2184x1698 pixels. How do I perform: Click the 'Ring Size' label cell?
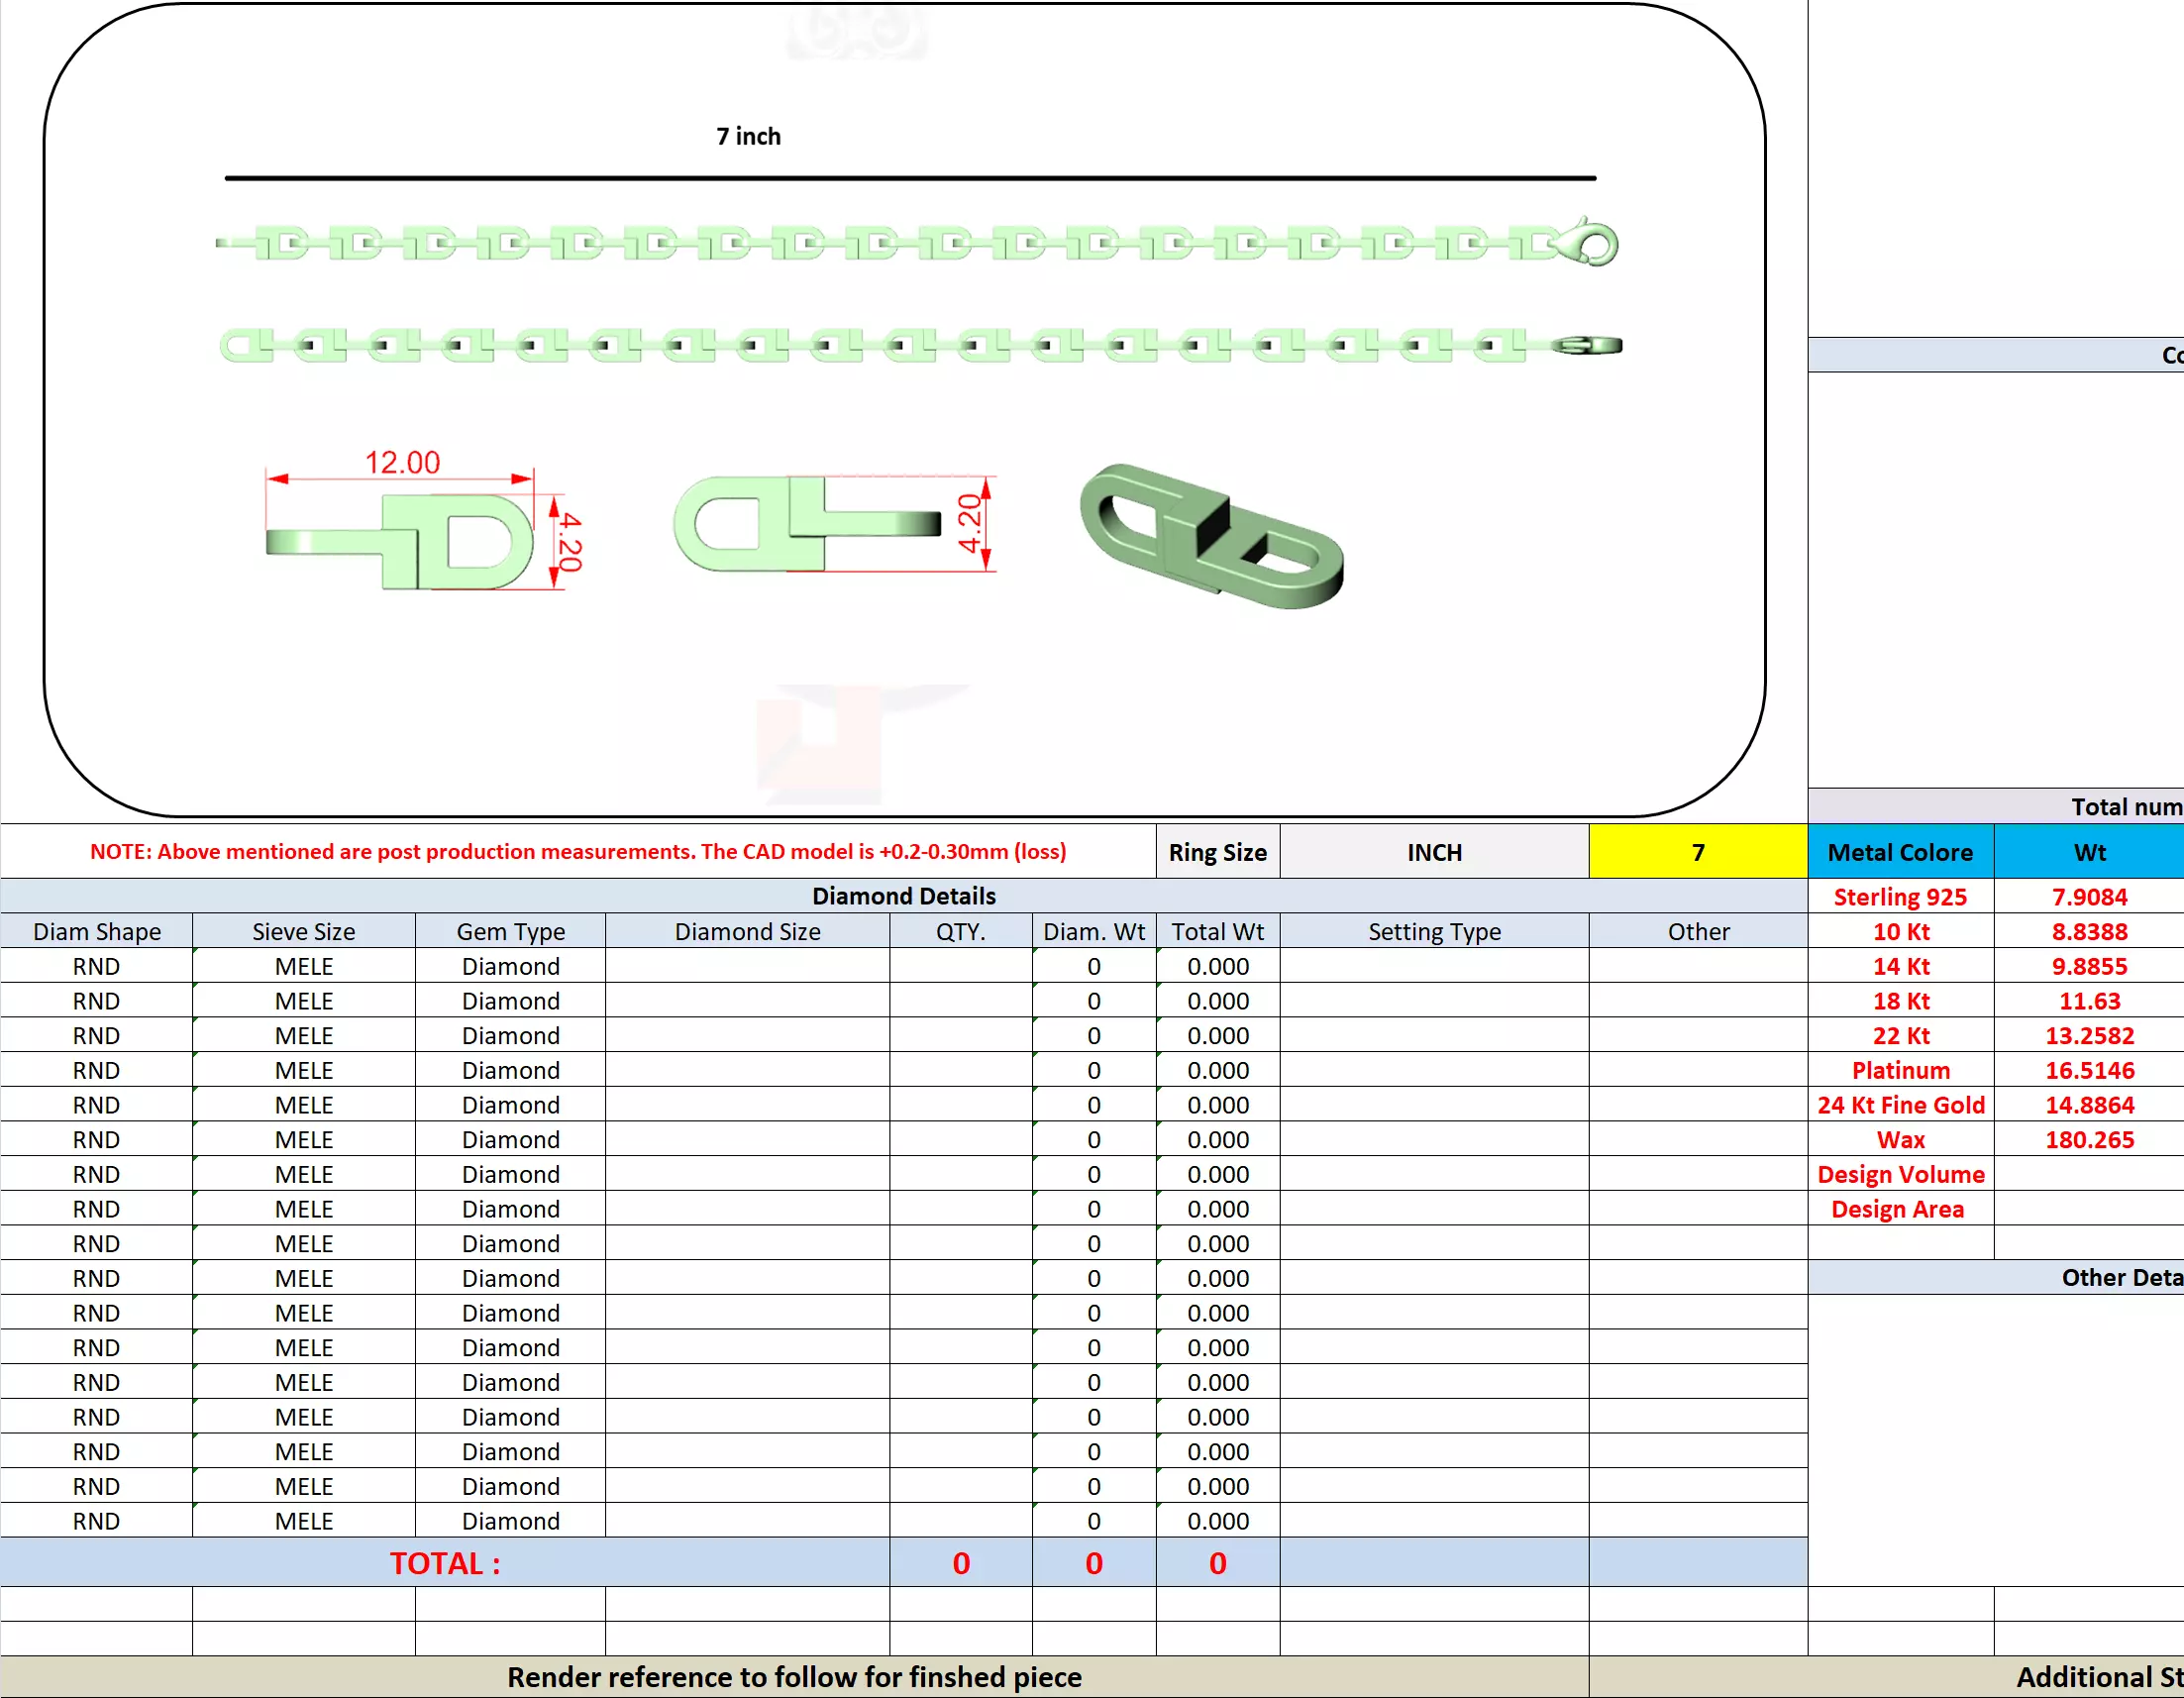[1217, 852]
